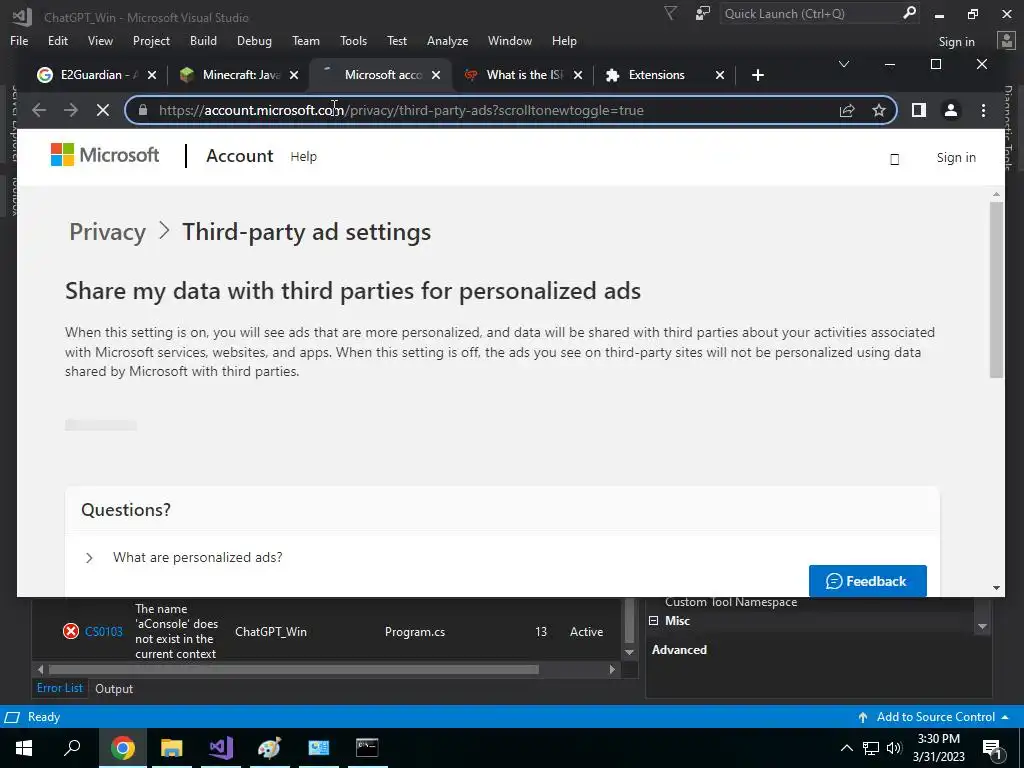Open the Tools menu
Viewport: 1024px width, 768px height.
click(x=353, y=40)
